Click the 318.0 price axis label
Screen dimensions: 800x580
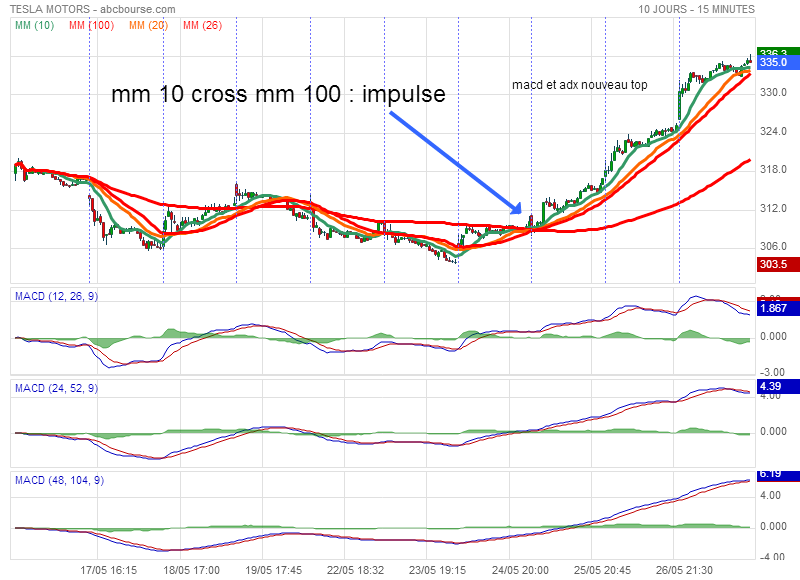773,169
